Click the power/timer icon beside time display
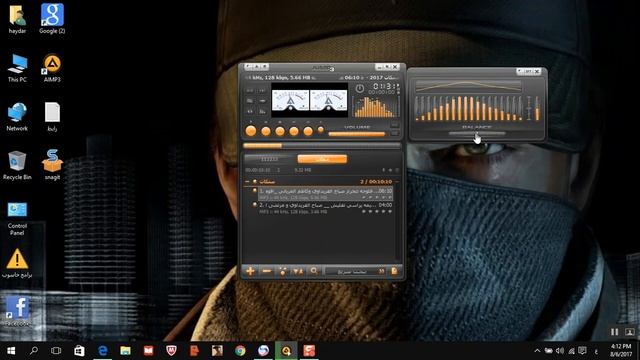640x360 pixels. 360,88
